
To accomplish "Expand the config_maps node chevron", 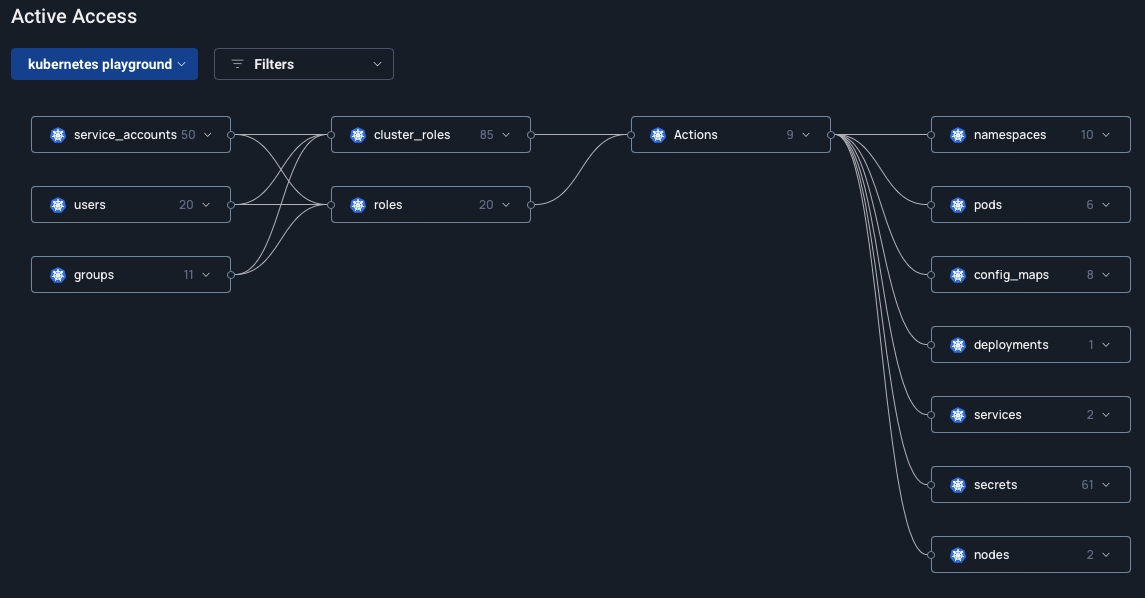I will tap(1106, 275).
